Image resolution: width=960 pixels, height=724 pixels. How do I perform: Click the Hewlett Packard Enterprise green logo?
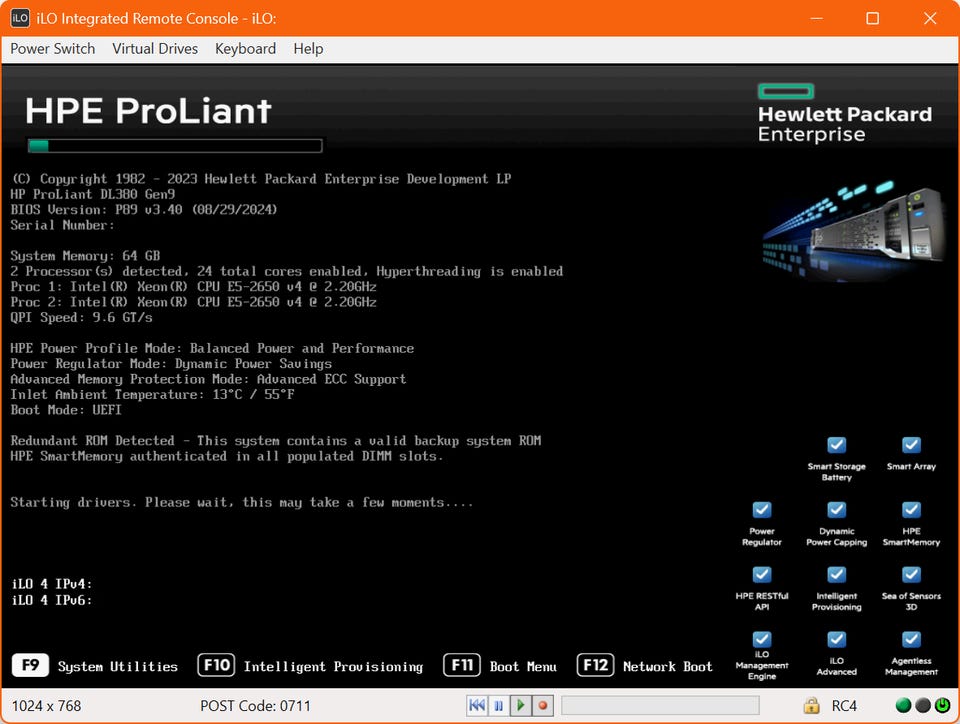[x=786, y=91]
